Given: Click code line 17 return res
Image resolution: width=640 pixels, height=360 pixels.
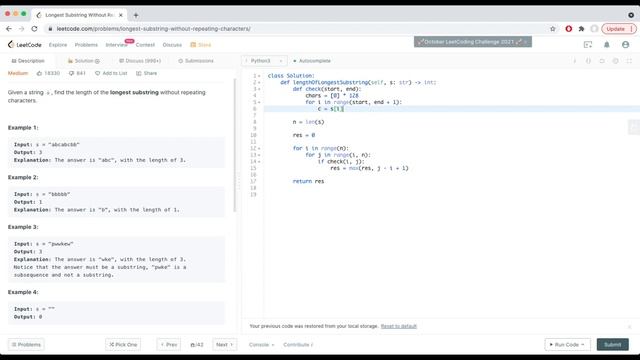Looking at the screenshot, I should point(308,181).
